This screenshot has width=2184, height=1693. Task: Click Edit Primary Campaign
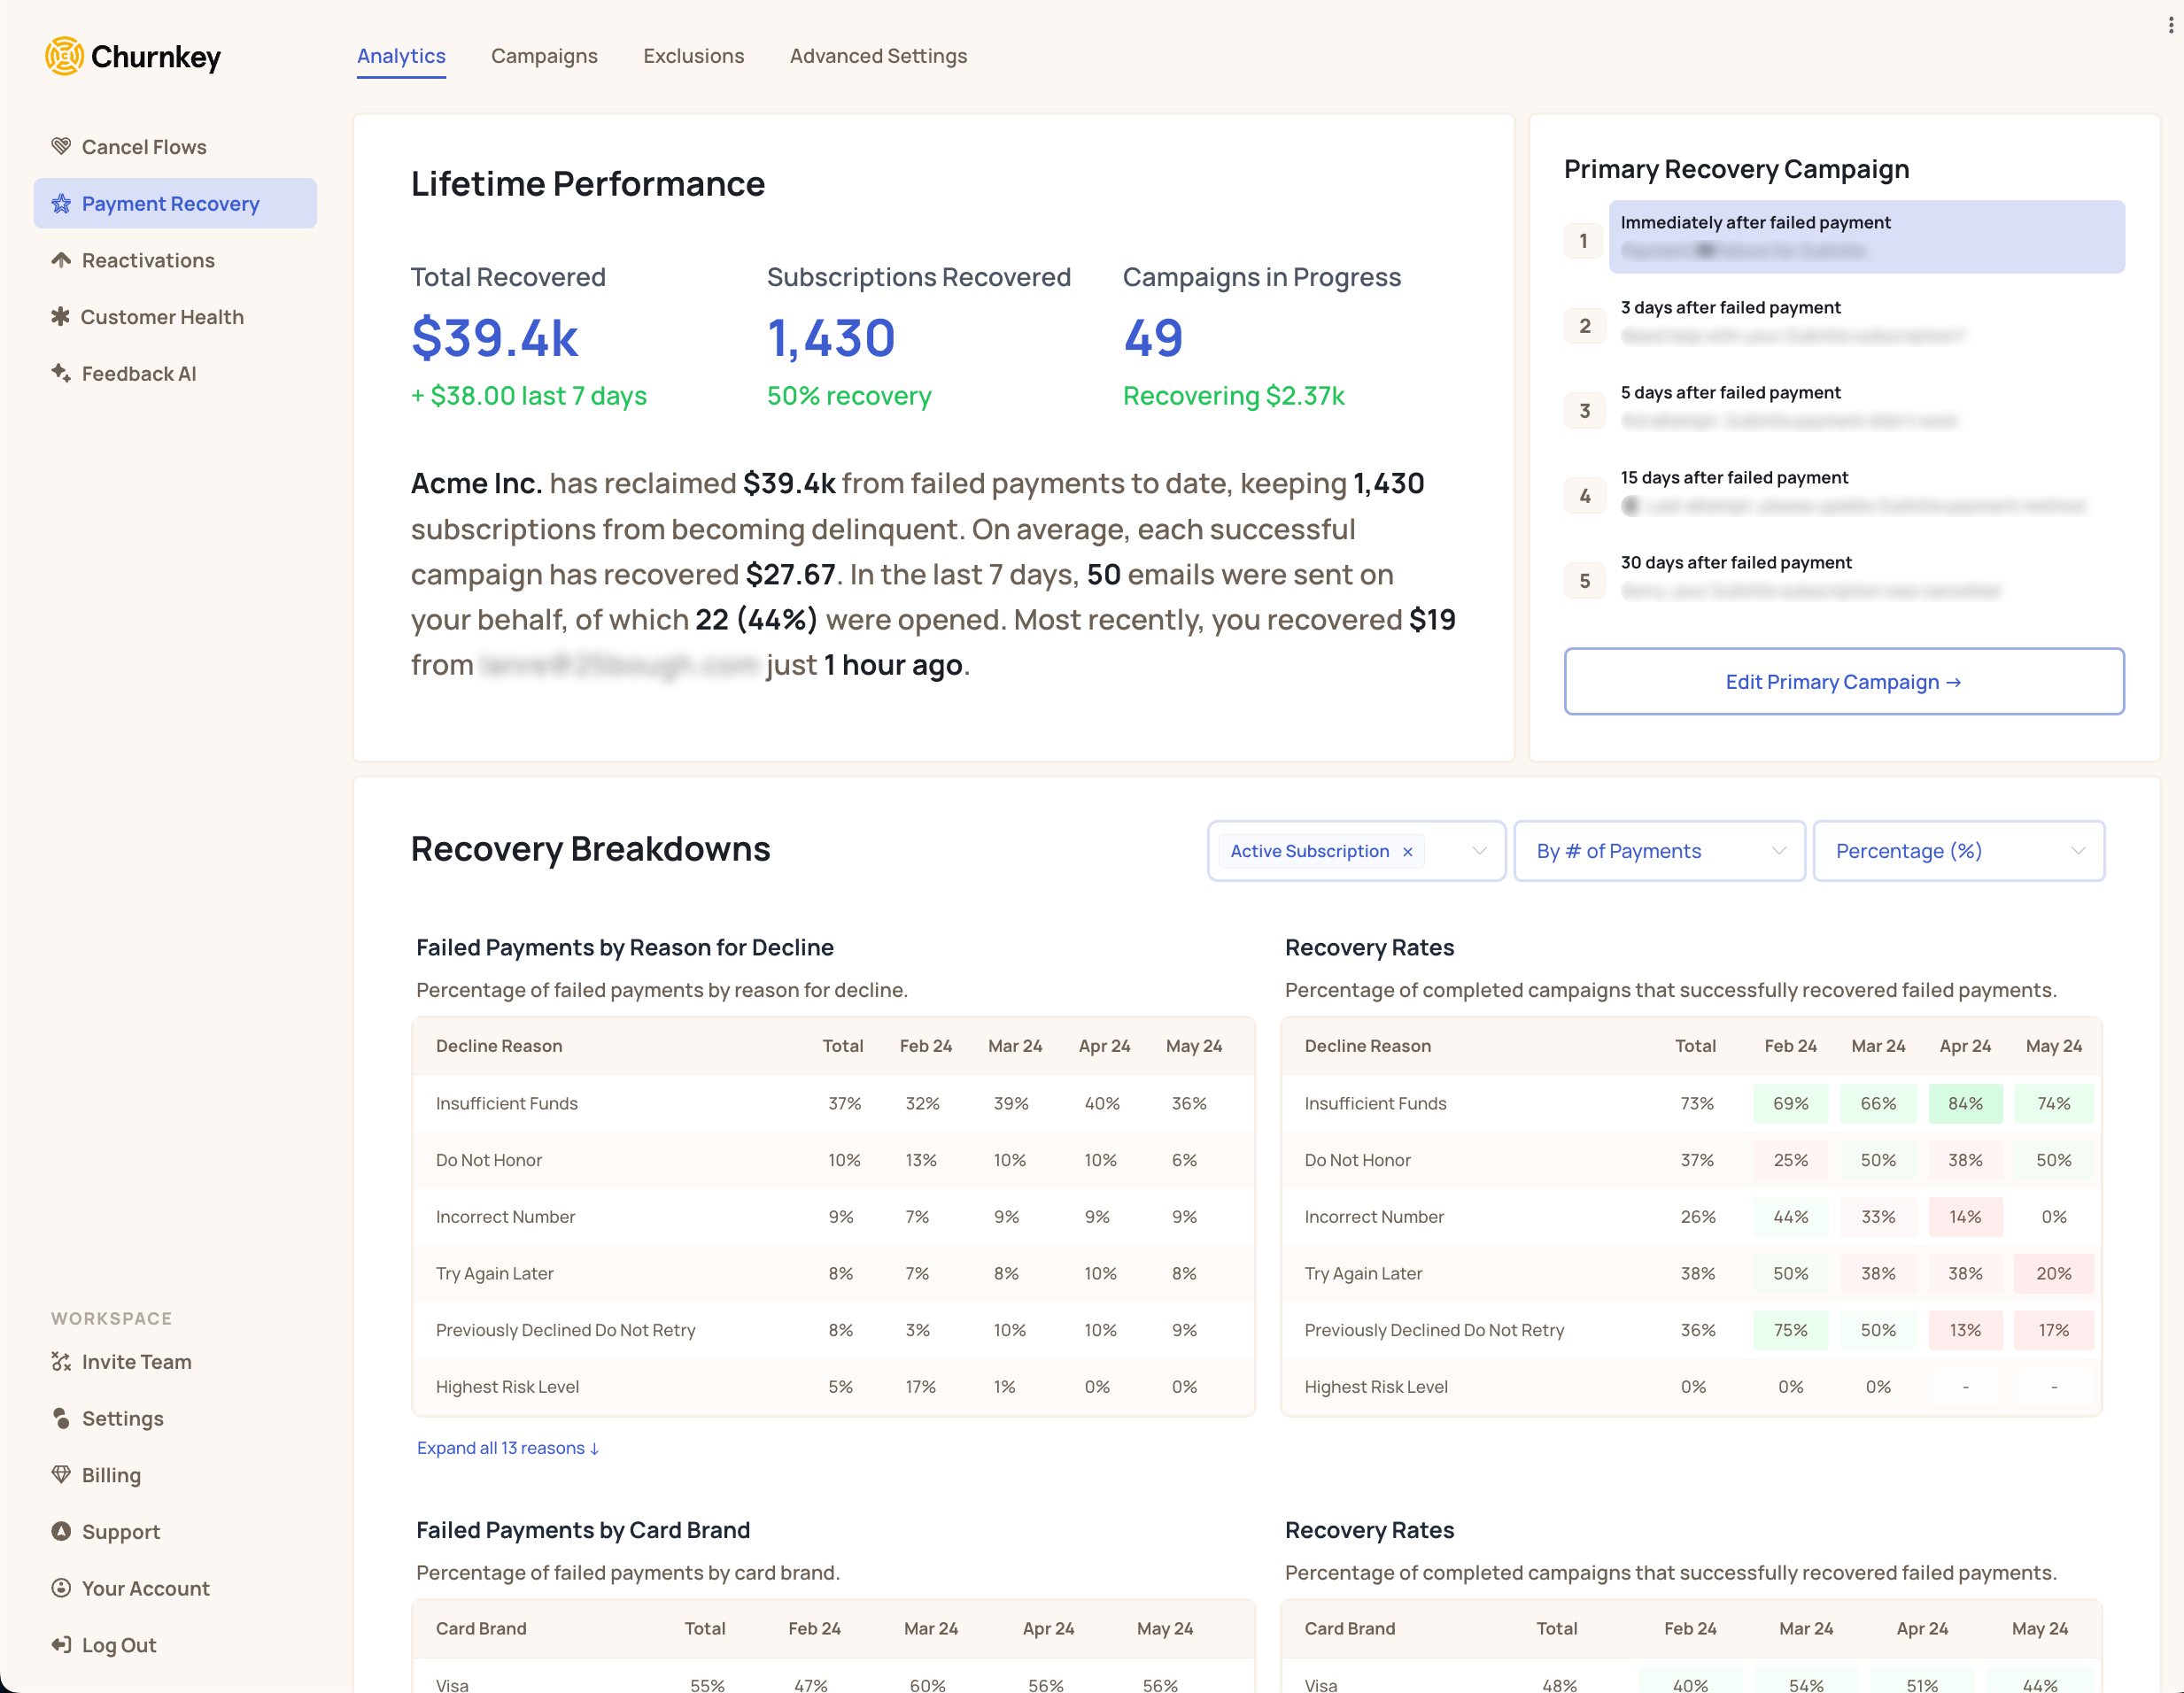pyautogui.click(x=1843, y=681)
